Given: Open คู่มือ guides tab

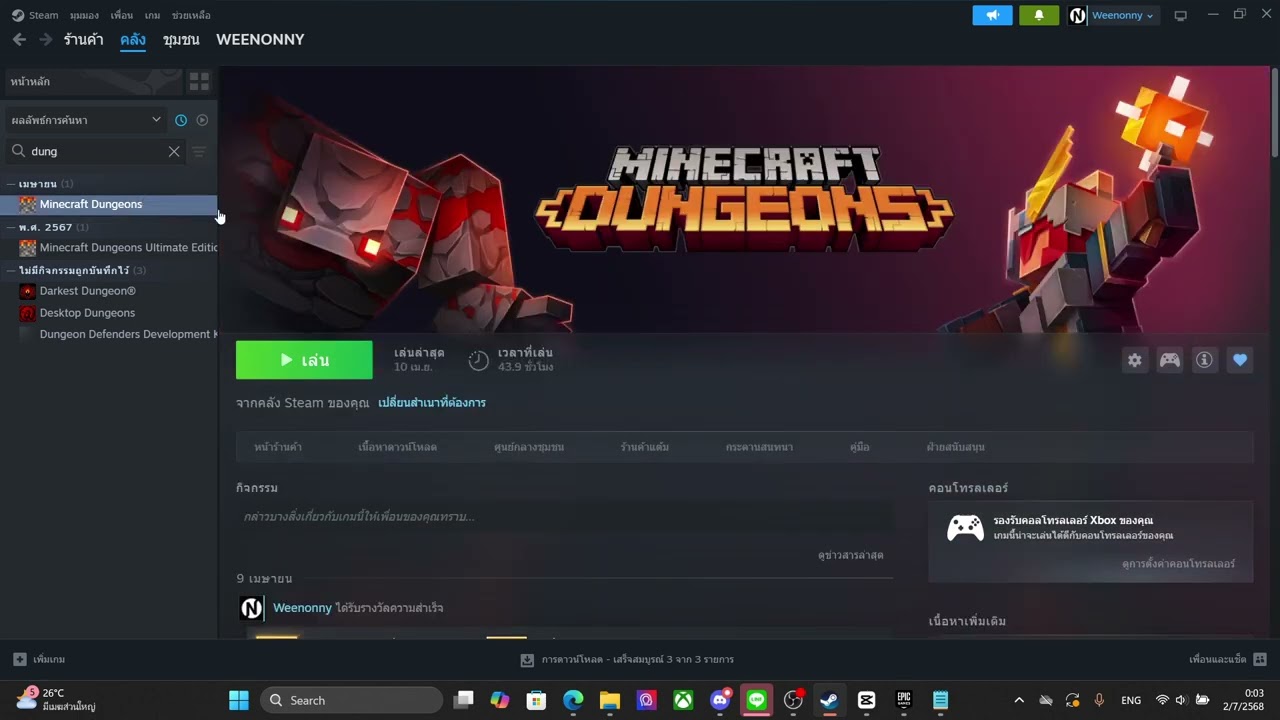Looking at the screenshot, I should coord(859,447).
